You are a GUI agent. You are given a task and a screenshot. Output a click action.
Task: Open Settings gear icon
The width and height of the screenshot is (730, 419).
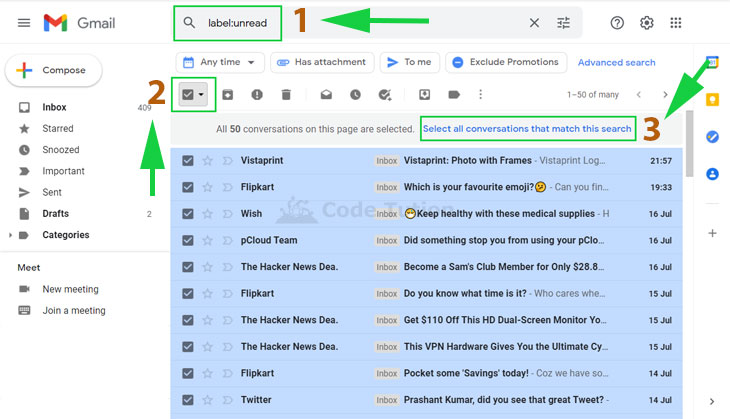tap(647, 23)
